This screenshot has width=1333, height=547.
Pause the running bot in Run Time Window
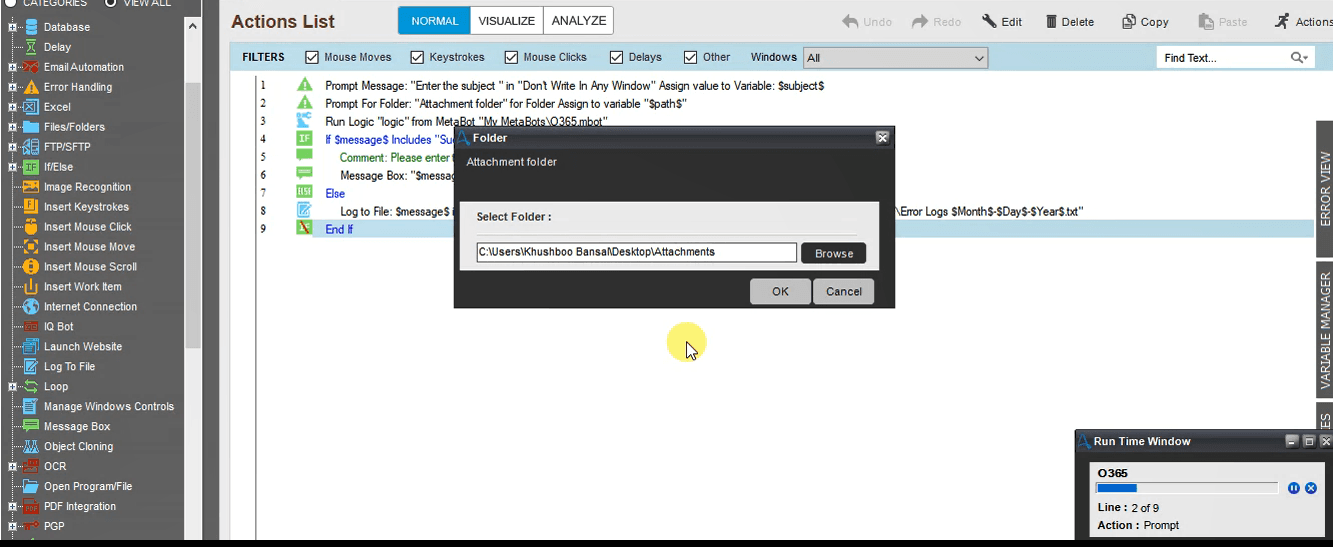click(x=1294, y=488)
